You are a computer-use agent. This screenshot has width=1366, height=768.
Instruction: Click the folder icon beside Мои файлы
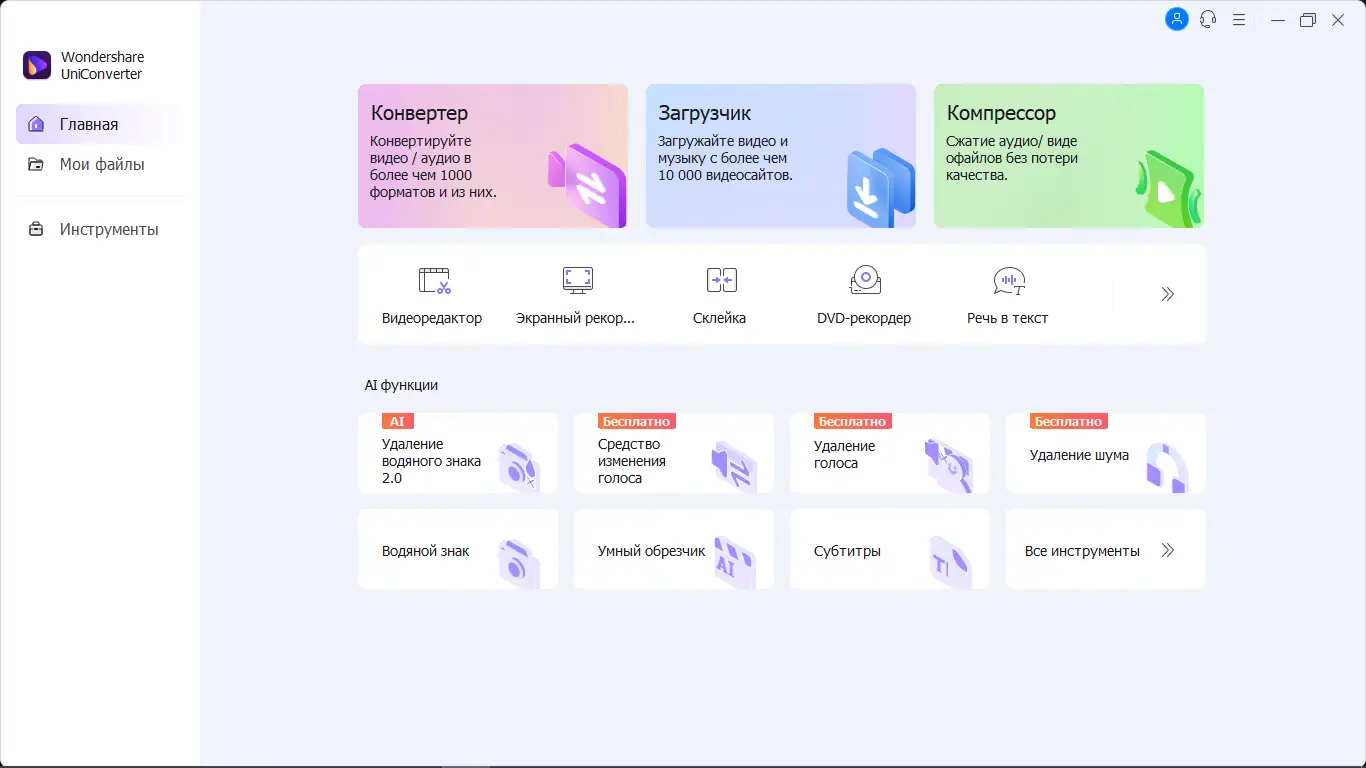[36, 164]
